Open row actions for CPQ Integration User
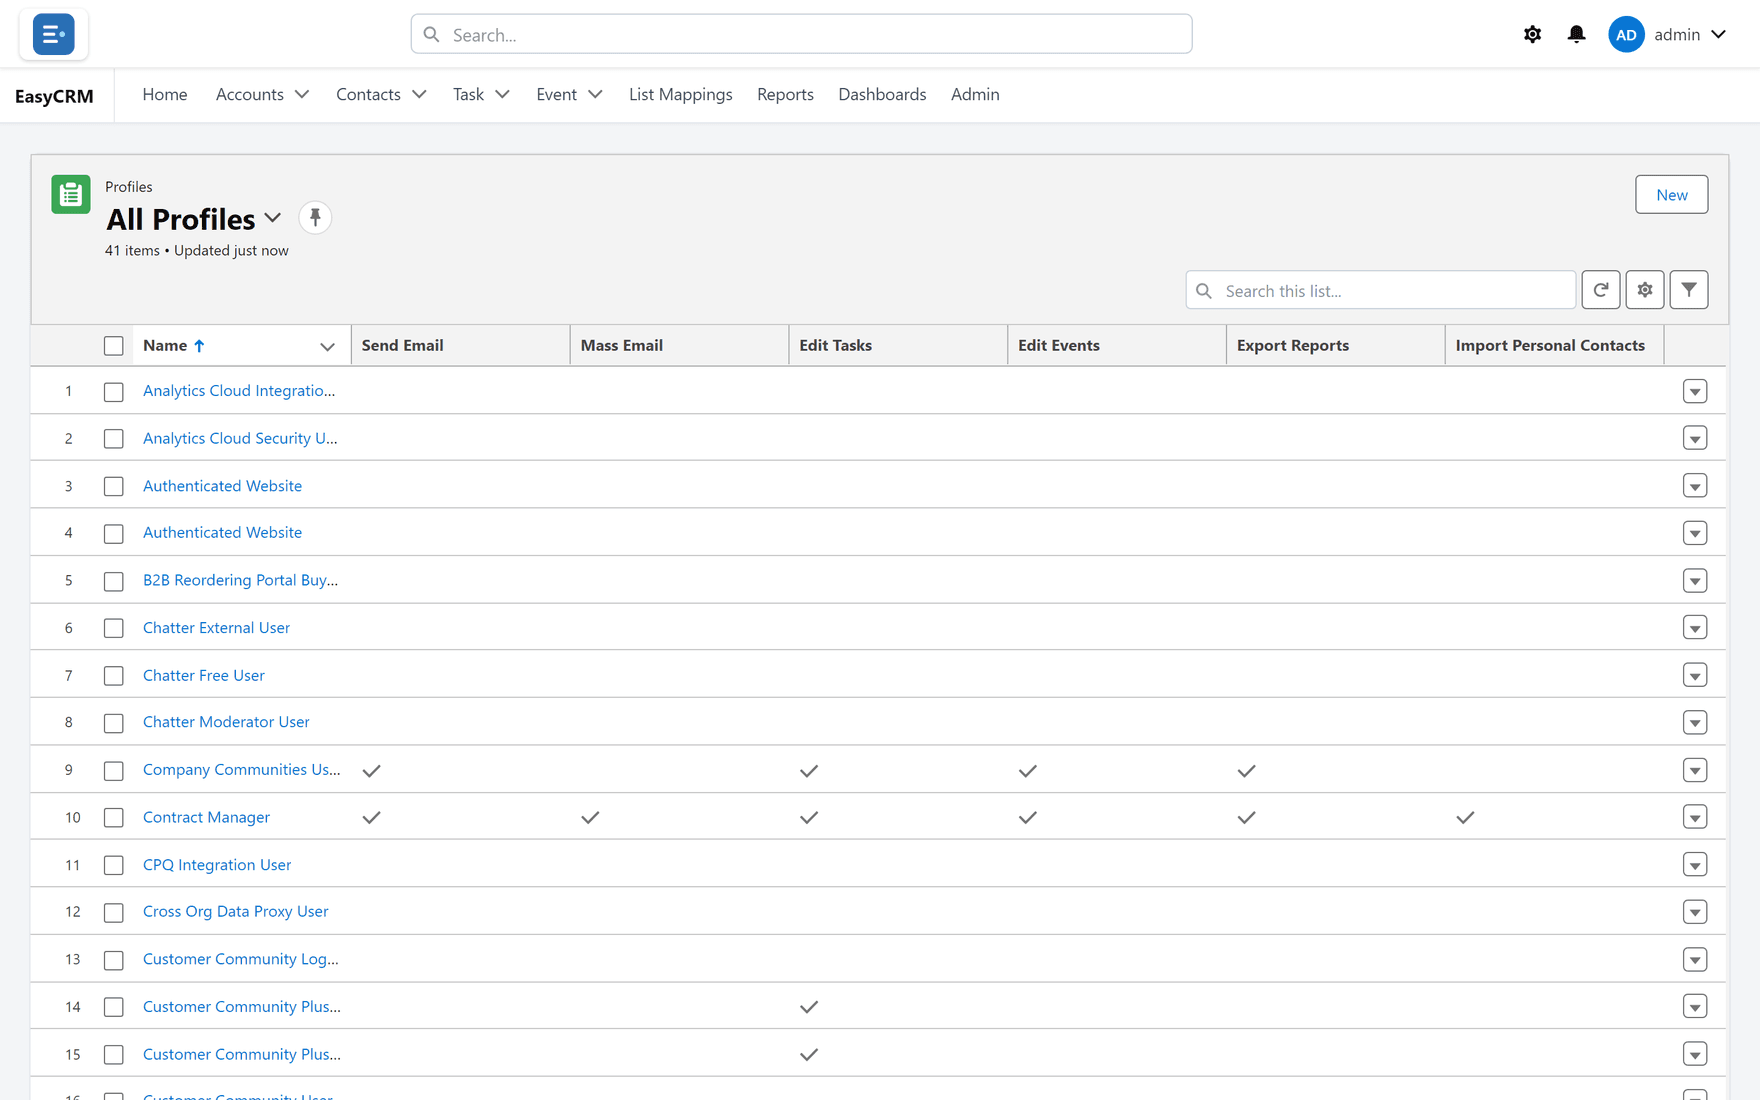Image resolution: width=1760 pixels, height=1100 pixels. point(1695,864)
